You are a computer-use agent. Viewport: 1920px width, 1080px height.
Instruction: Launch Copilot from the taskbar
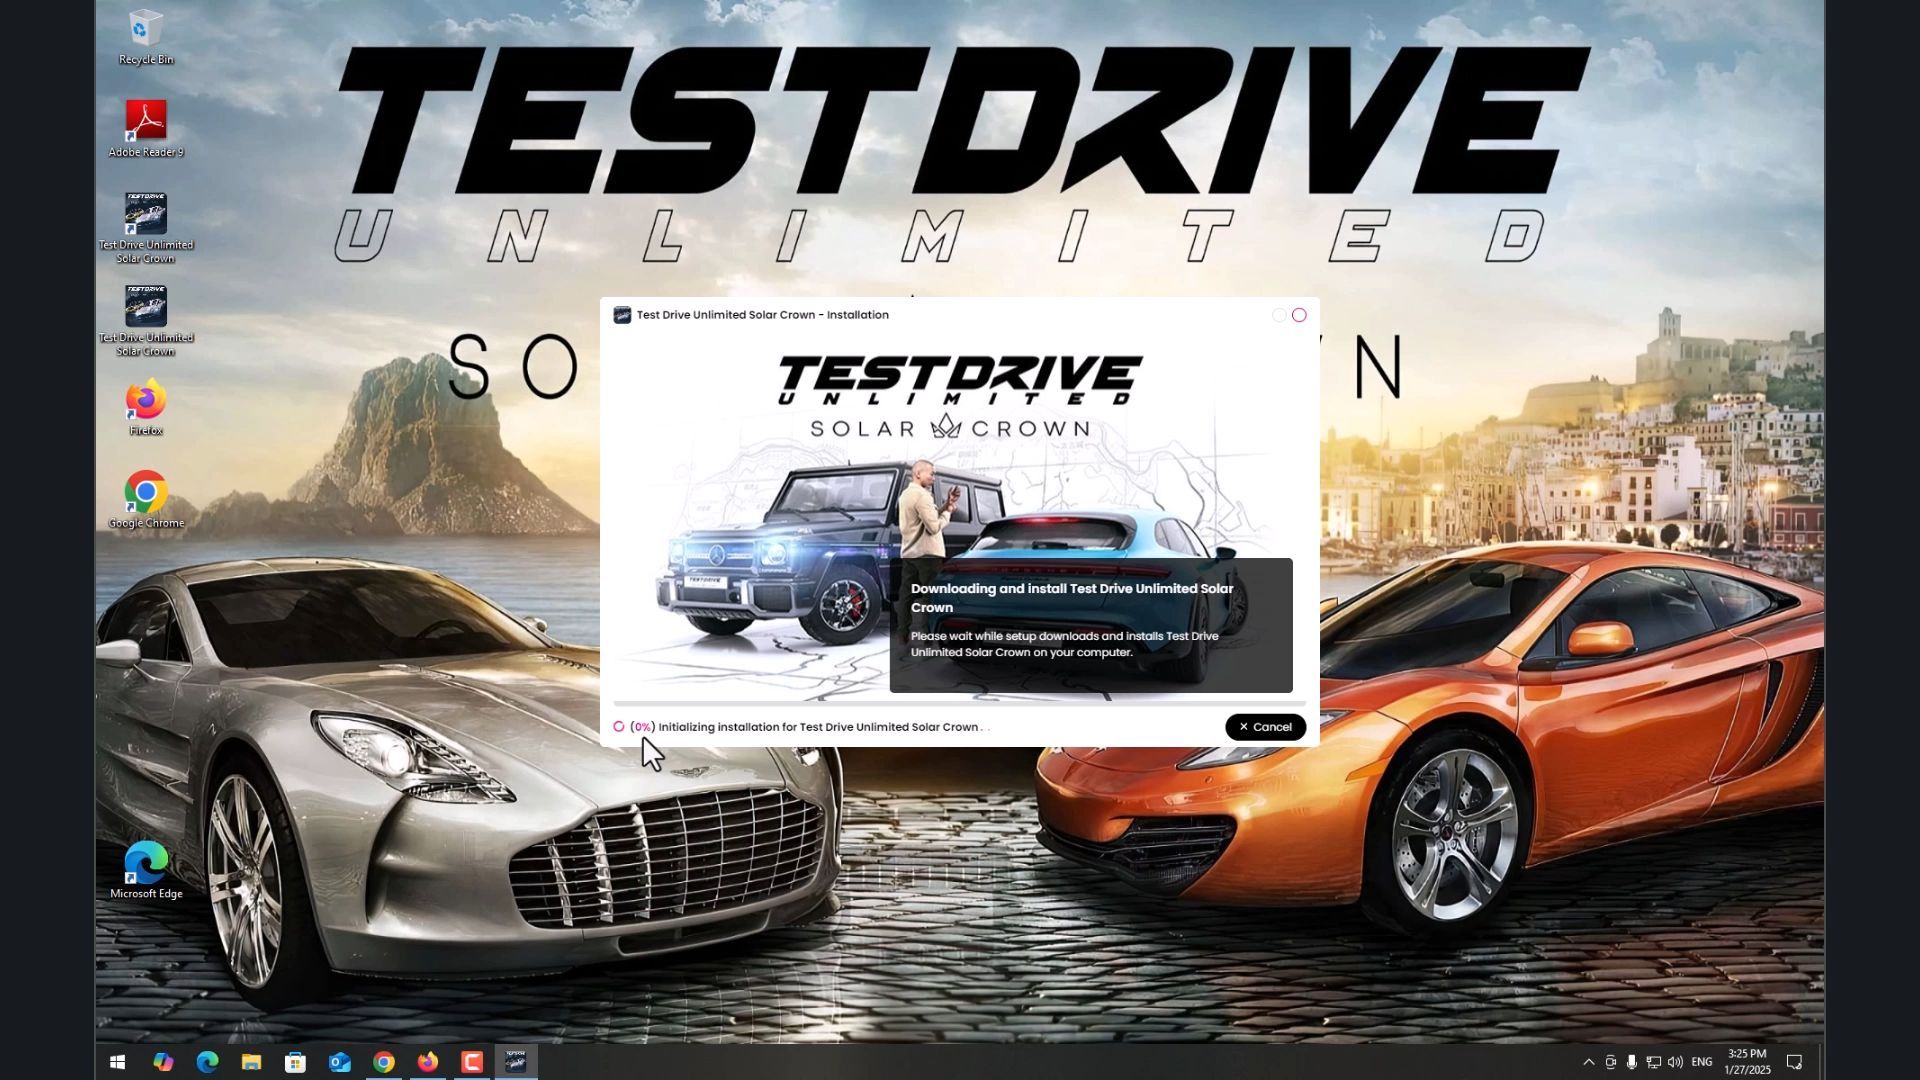(163, 1062)
